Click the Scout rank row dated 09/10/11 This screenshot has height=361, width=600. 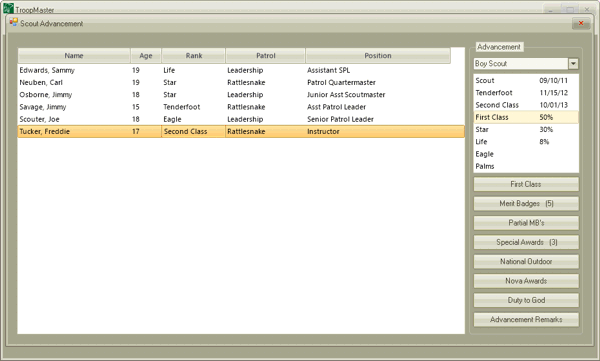tap(526, 80)
